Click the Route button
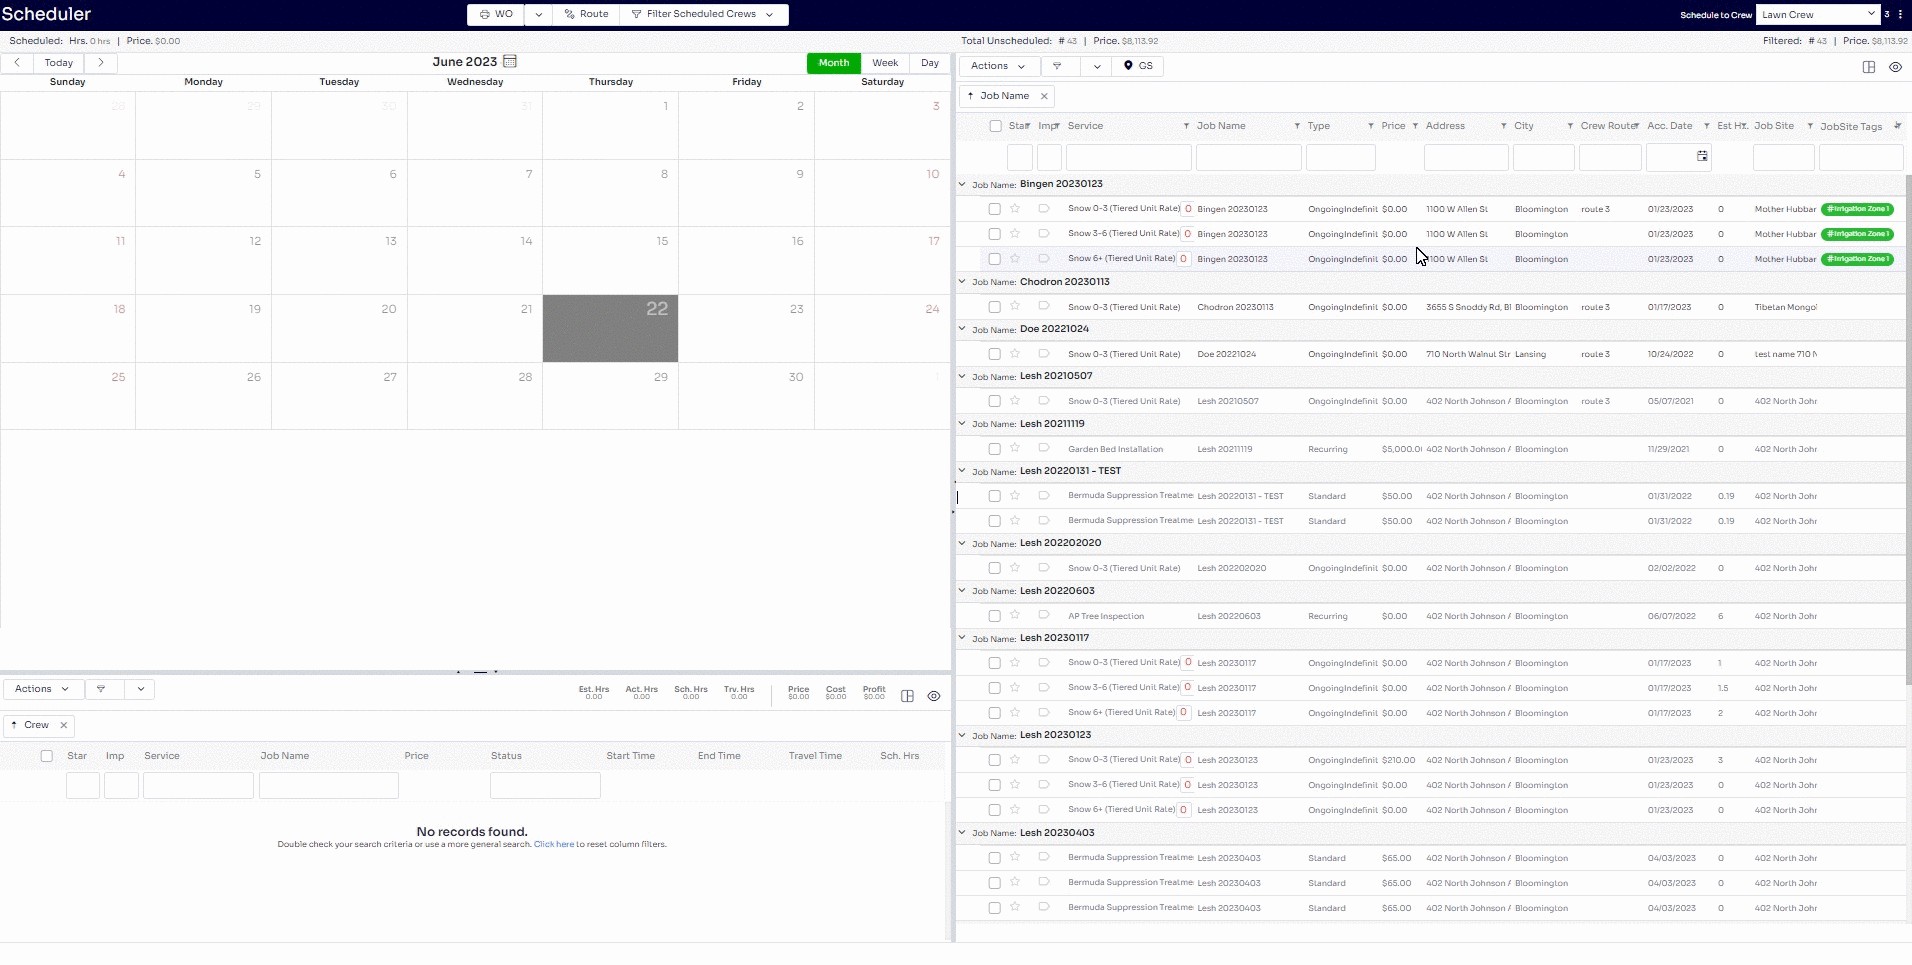This screenshot has width=1912, height=965. point(587,14)
